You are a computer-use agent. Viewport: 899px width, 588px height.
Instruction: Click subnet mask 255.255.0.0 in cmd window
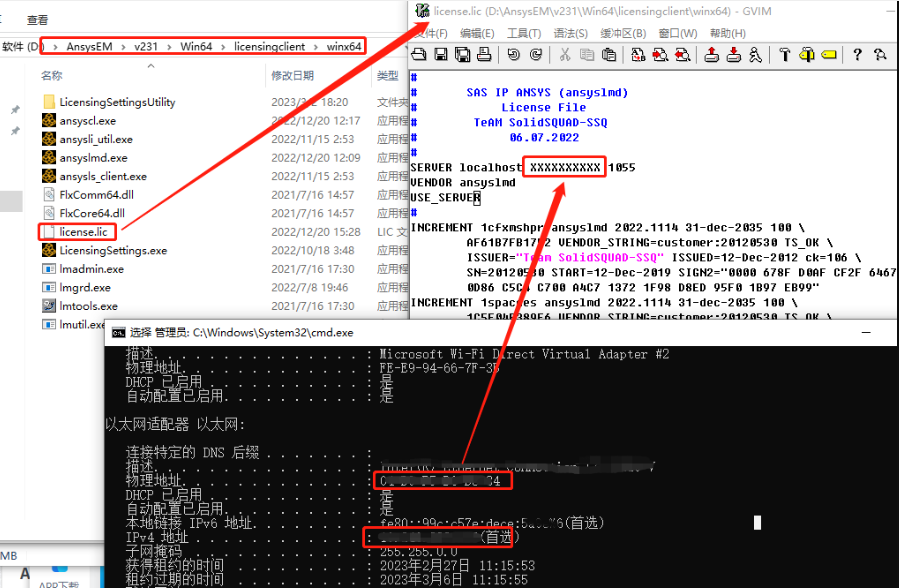[x=419, y=552]
